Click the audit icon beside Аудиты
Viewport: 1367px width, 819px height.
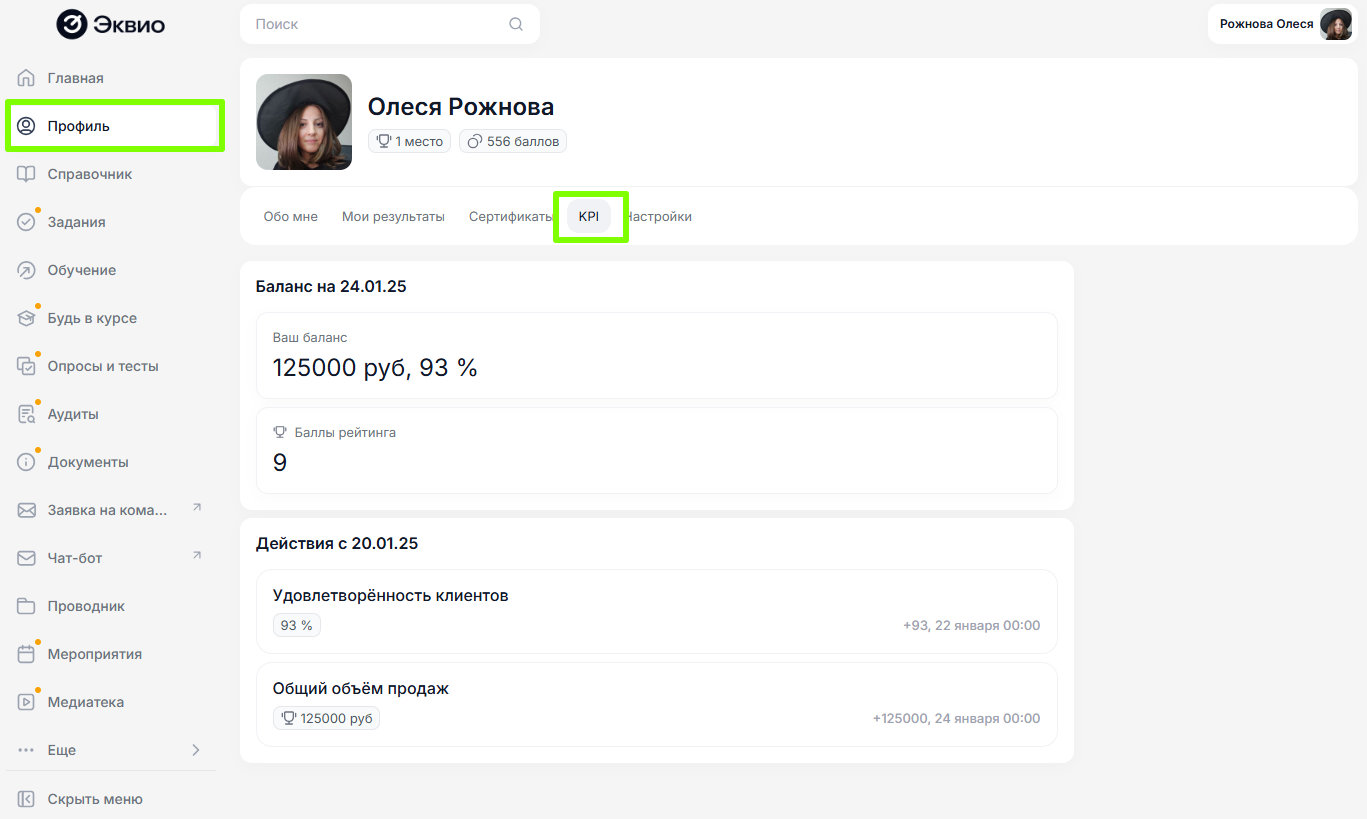27,414
